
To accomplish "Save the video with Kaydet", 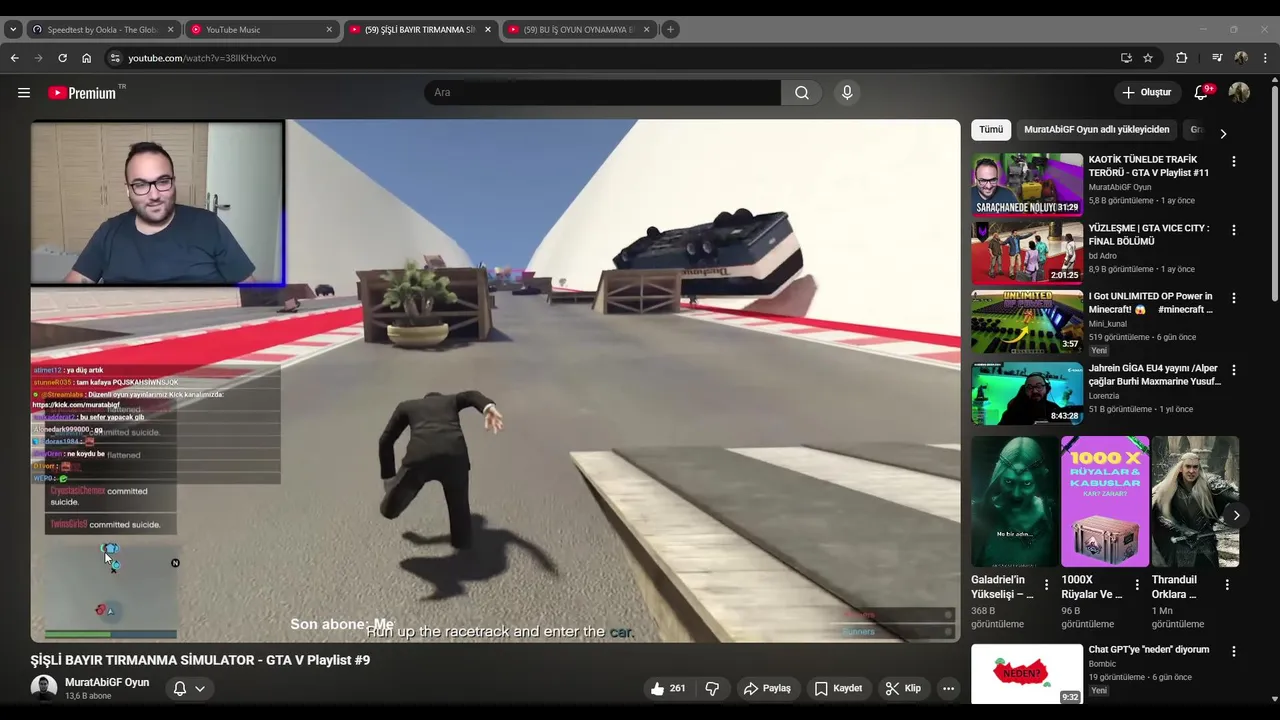I will tap(838, 688).
